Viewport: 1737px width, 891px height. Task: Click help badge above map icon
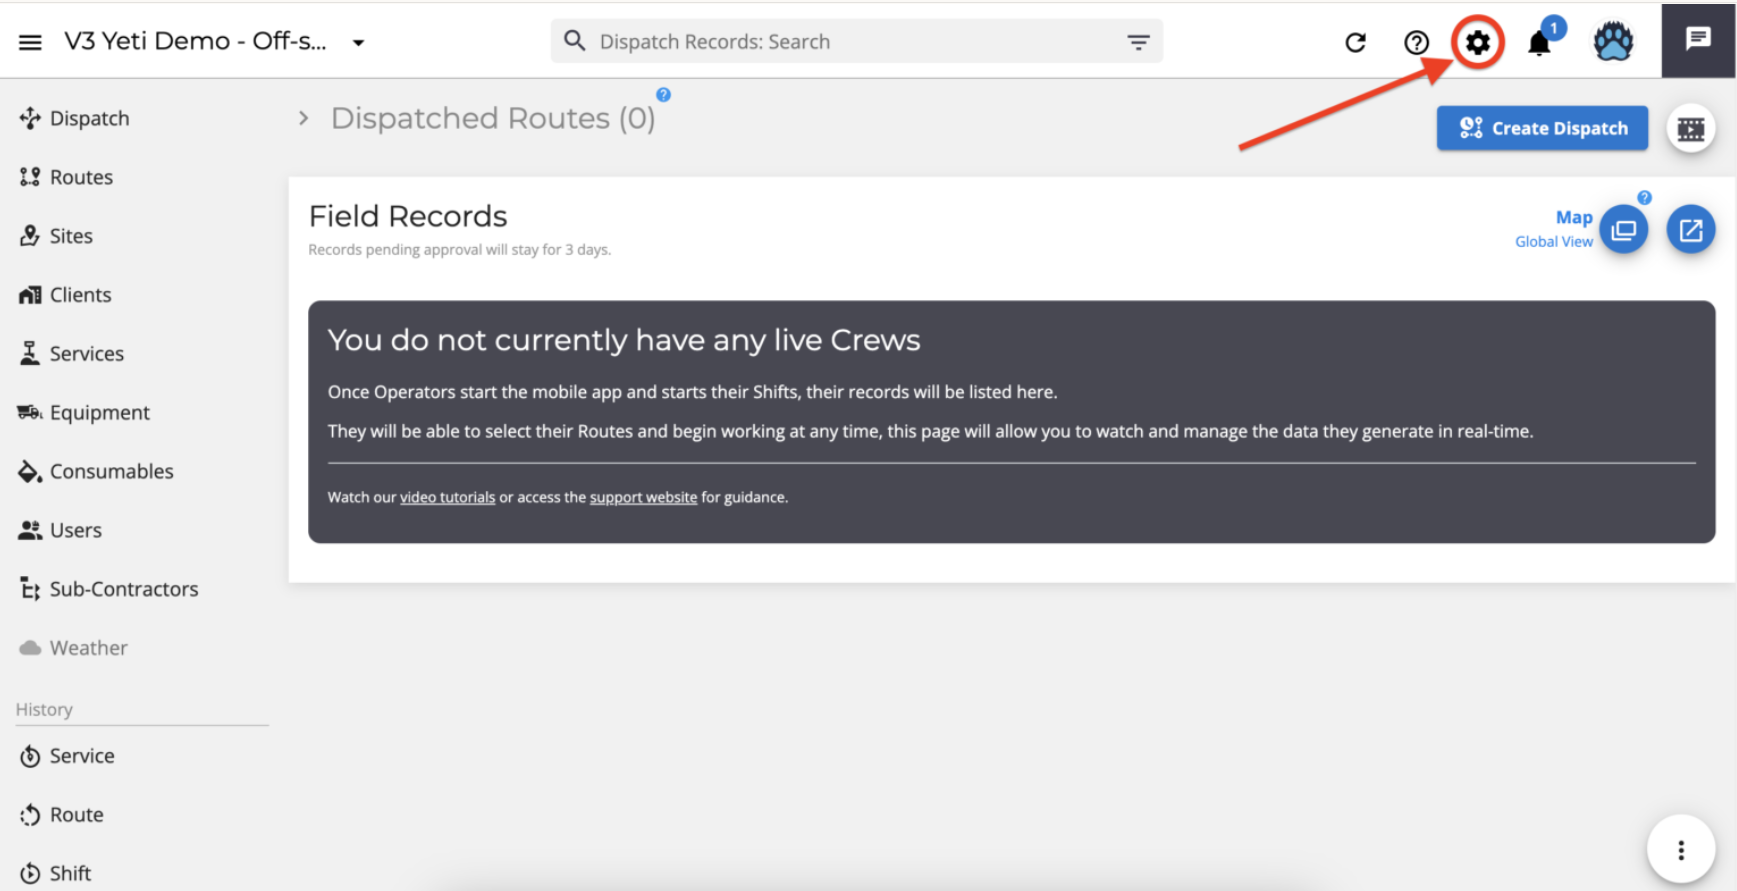(1644, 197)
